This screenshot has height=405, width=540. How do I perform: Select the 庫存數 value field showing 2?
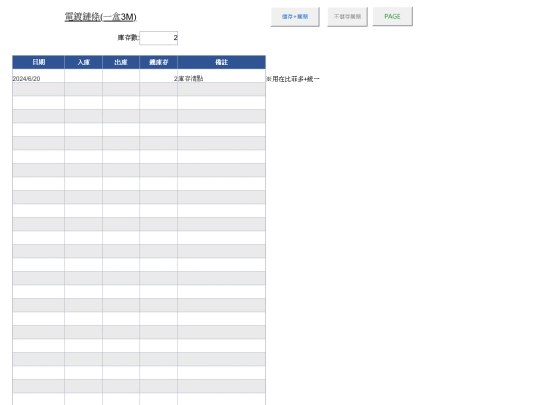click(x=159, y=38)
